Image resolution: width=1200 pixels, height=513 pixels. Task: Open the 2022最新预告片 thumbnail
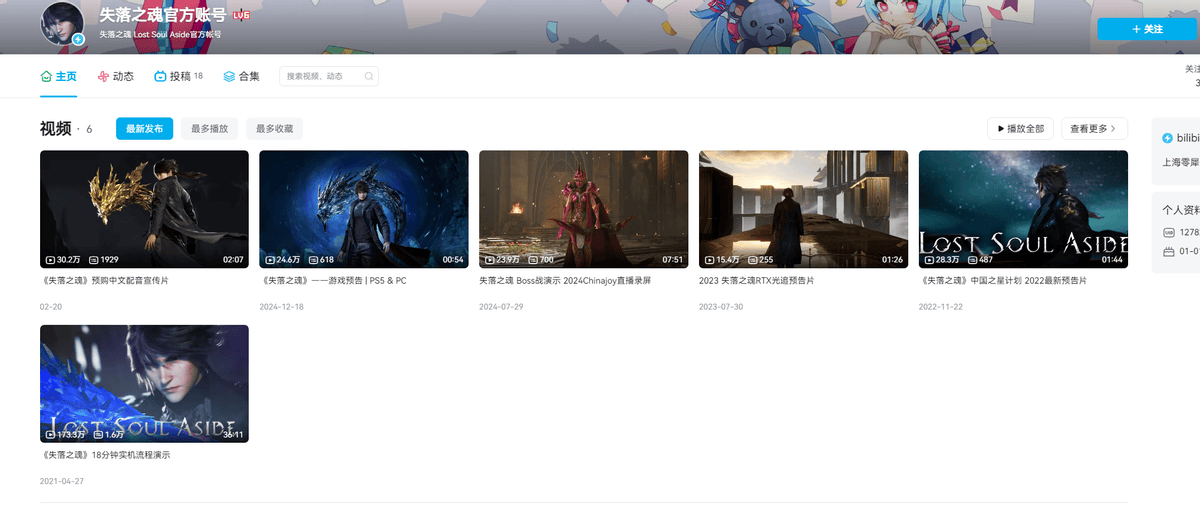pyautogui.click(x=1023, y=209)
